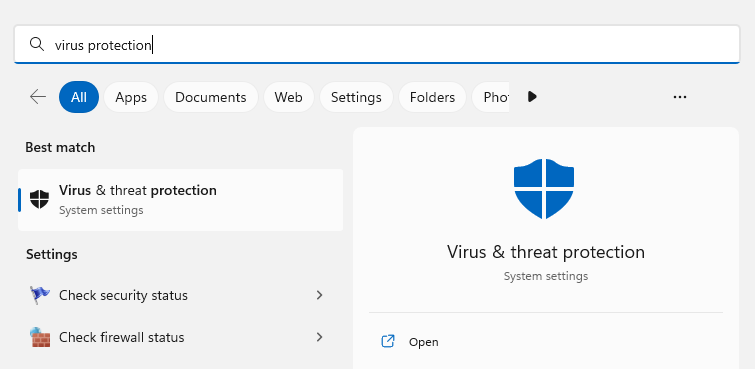This screenshot has height=369, width=755.
Task: Click the Open external link icon
Action: [x=388, y=342]
